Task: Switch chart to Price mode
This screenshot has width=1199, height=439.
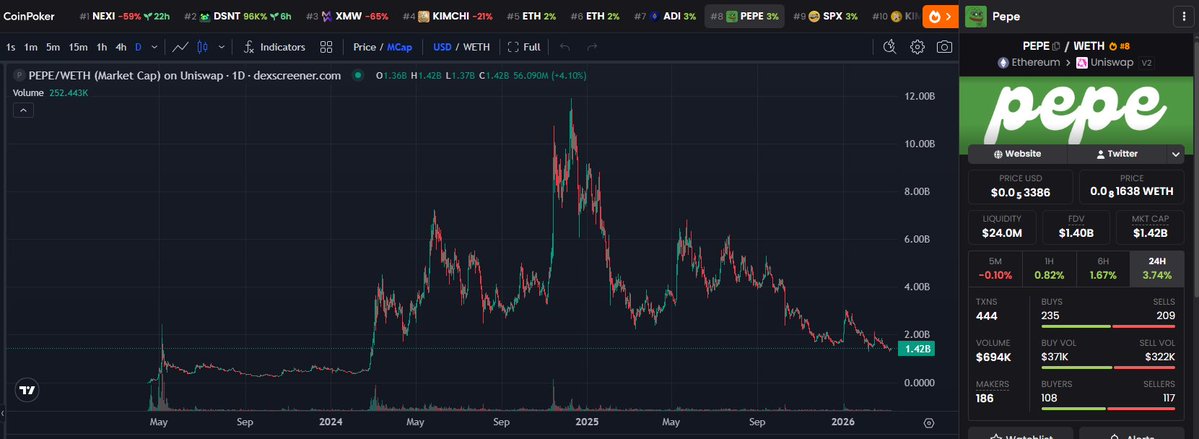Action: click(364, 47)
